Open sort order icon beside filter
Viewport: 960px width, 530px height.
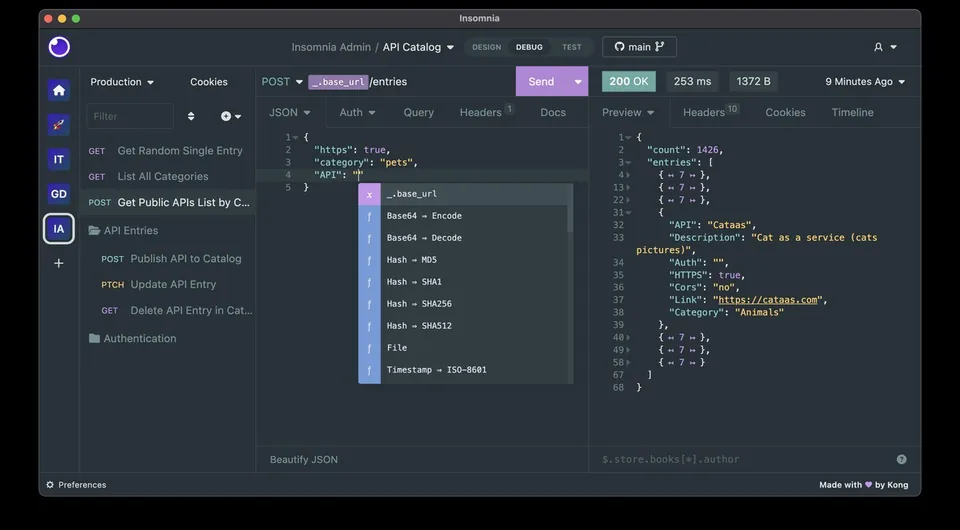point(191,116)
